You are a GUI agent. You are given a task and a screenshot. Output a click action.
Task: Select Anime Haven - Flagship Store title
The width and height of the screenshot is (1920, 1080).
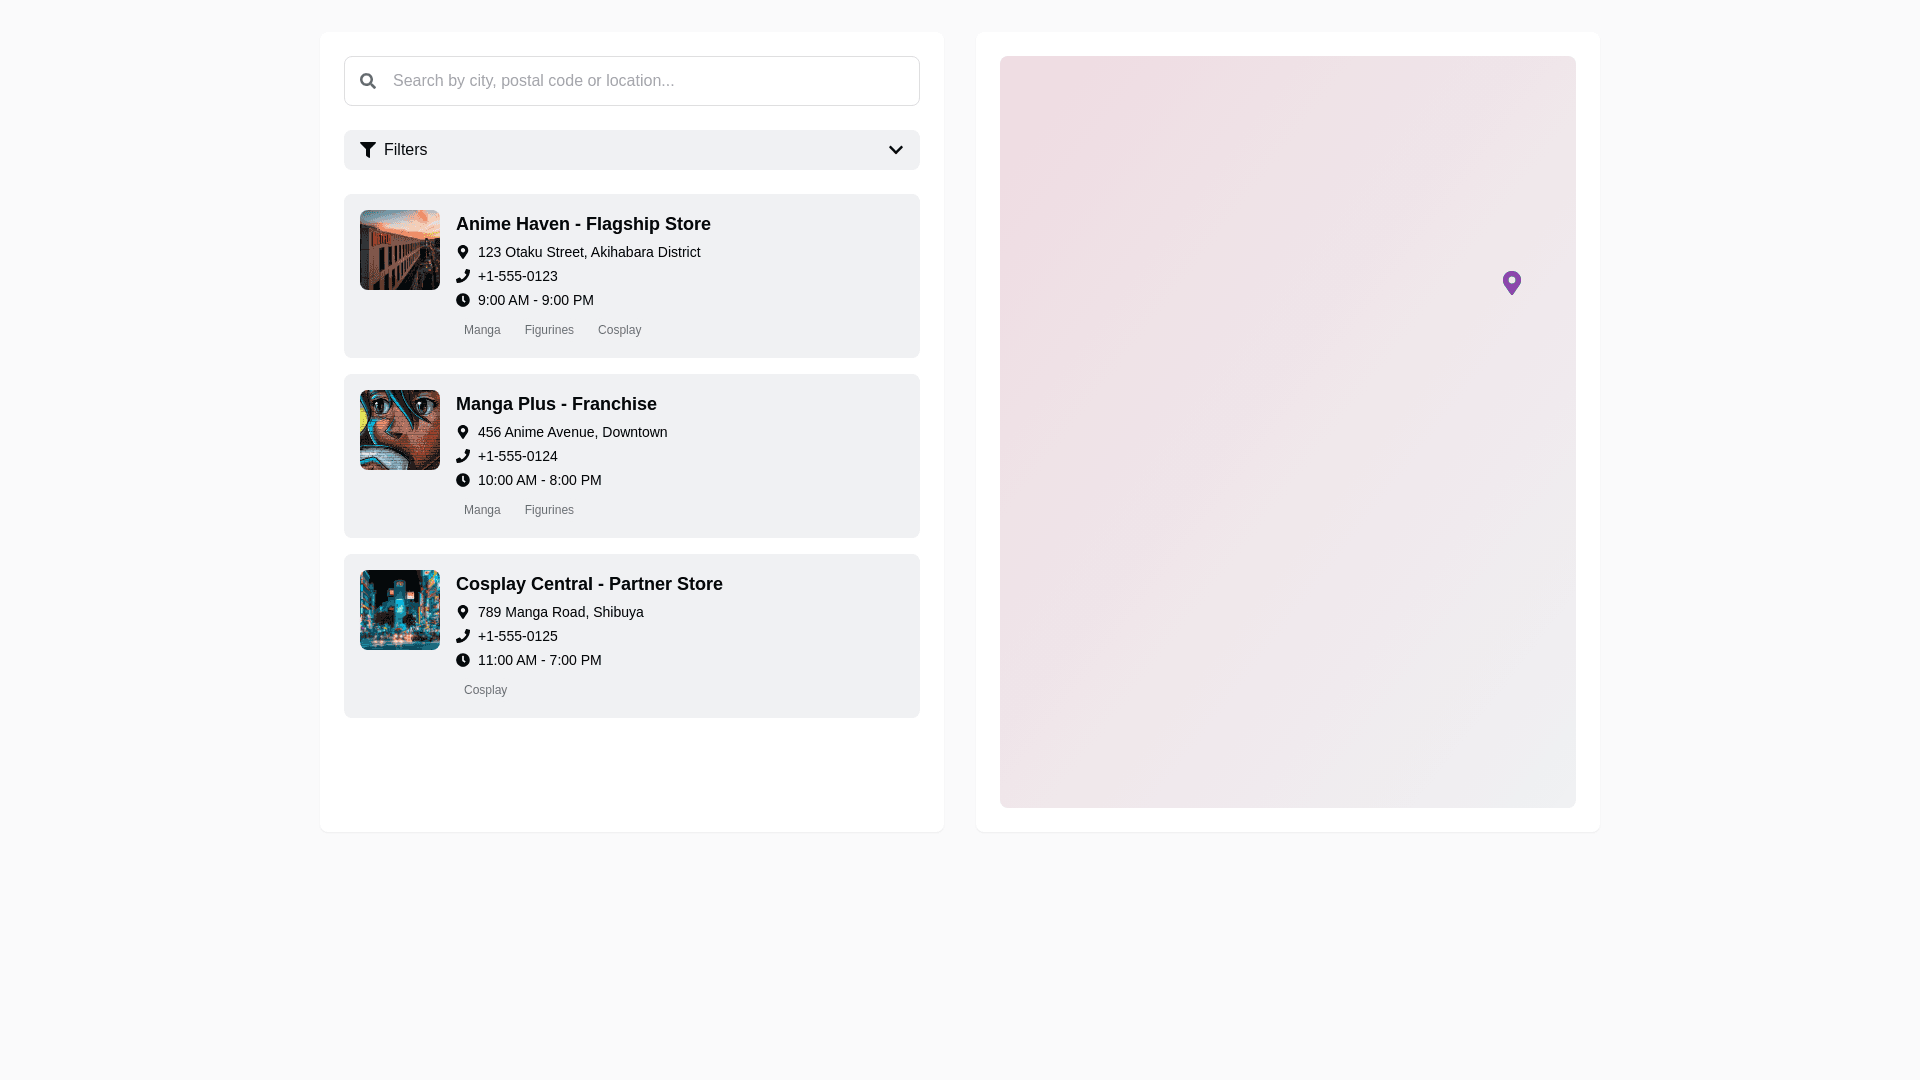[x=583, y=224]
